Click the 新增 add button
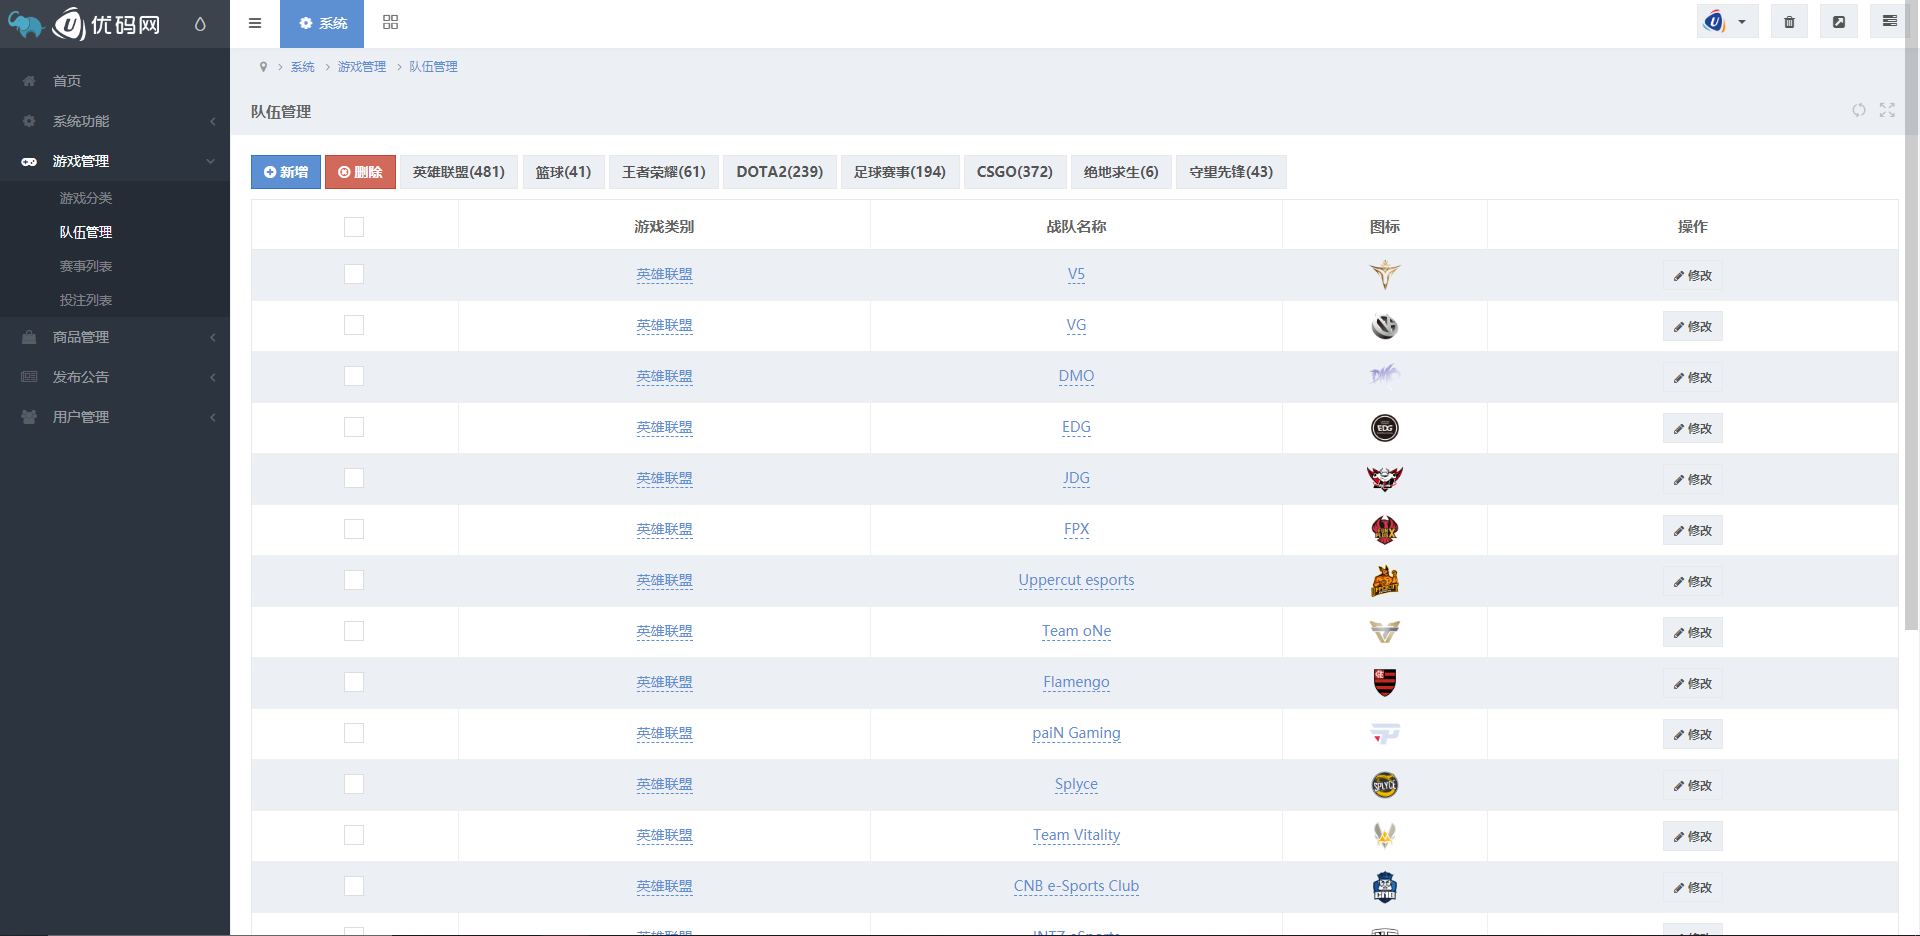 click(x=286, y=172)
